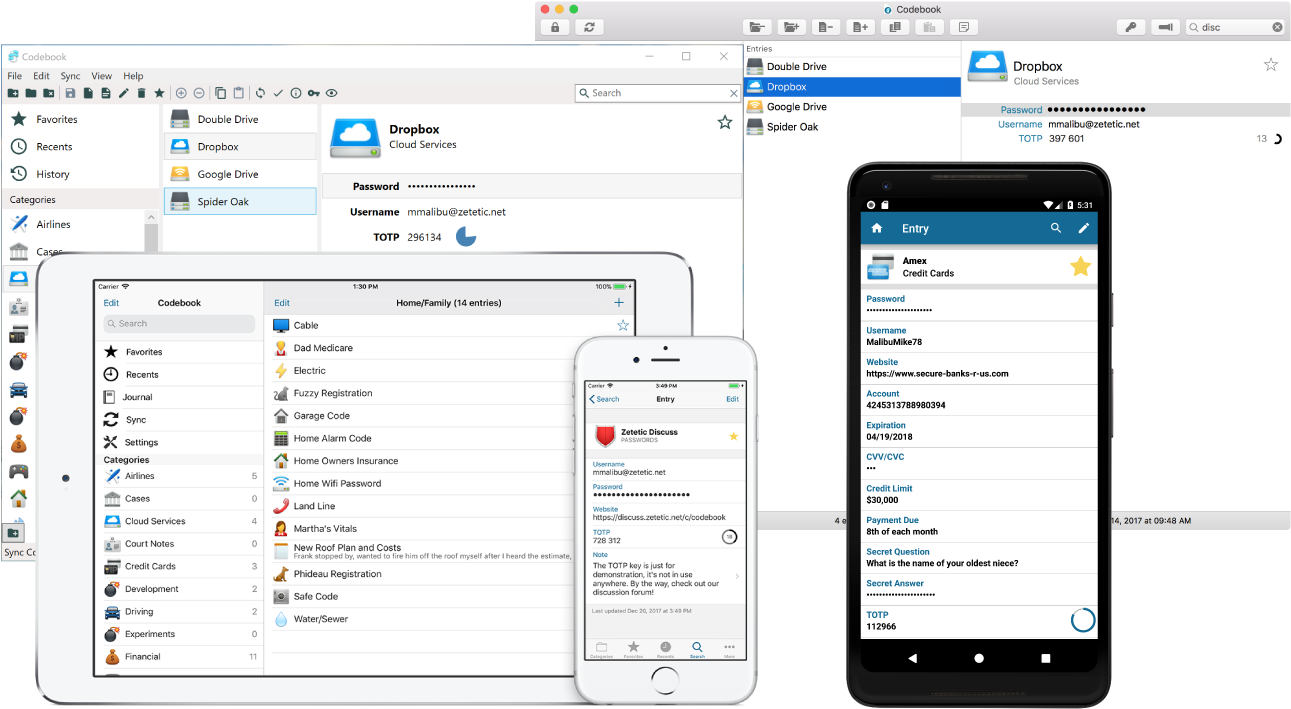1291x709 pixels.
Task: Open the Sync menu in Windows Codebook
Action: pos(70,76)
